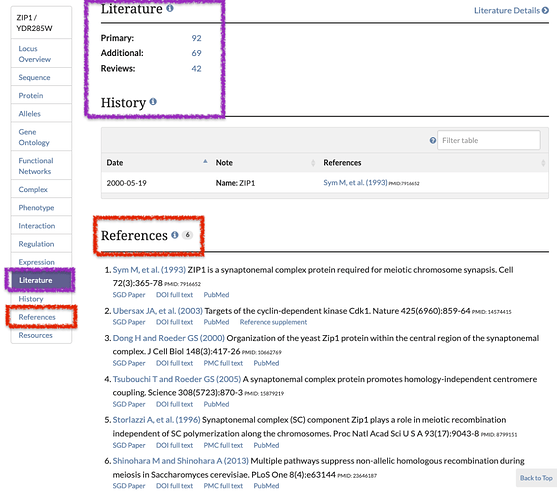Click Additional literature count 69
The height and width of the screenshot is (500, 557).
tap(196, 53)
